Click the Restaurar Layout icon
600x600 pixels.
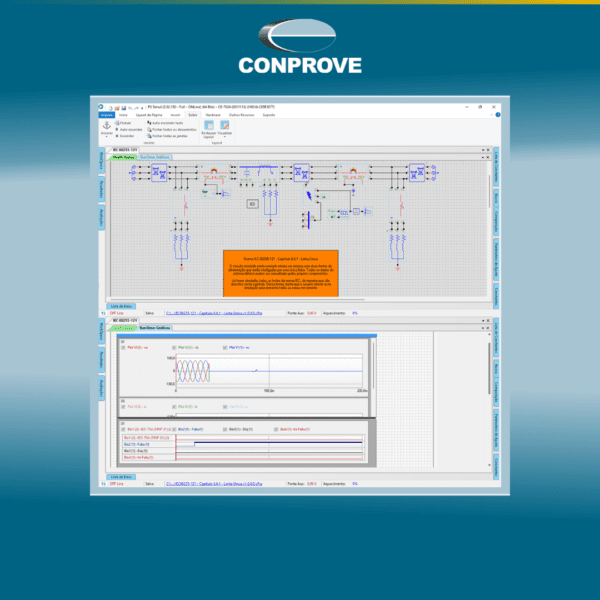(x=209, y=125)
